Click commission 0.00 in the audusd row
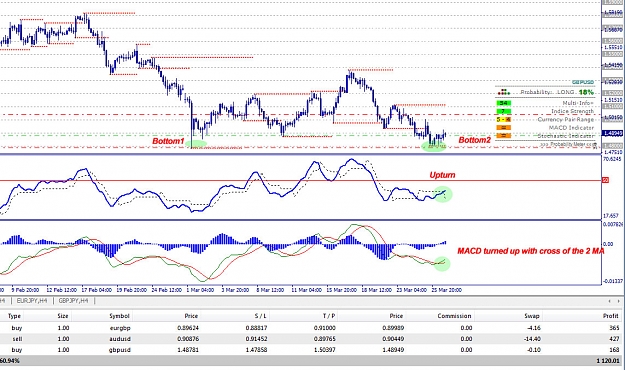This screenshot has width=625, height=370. pos(466,339)
